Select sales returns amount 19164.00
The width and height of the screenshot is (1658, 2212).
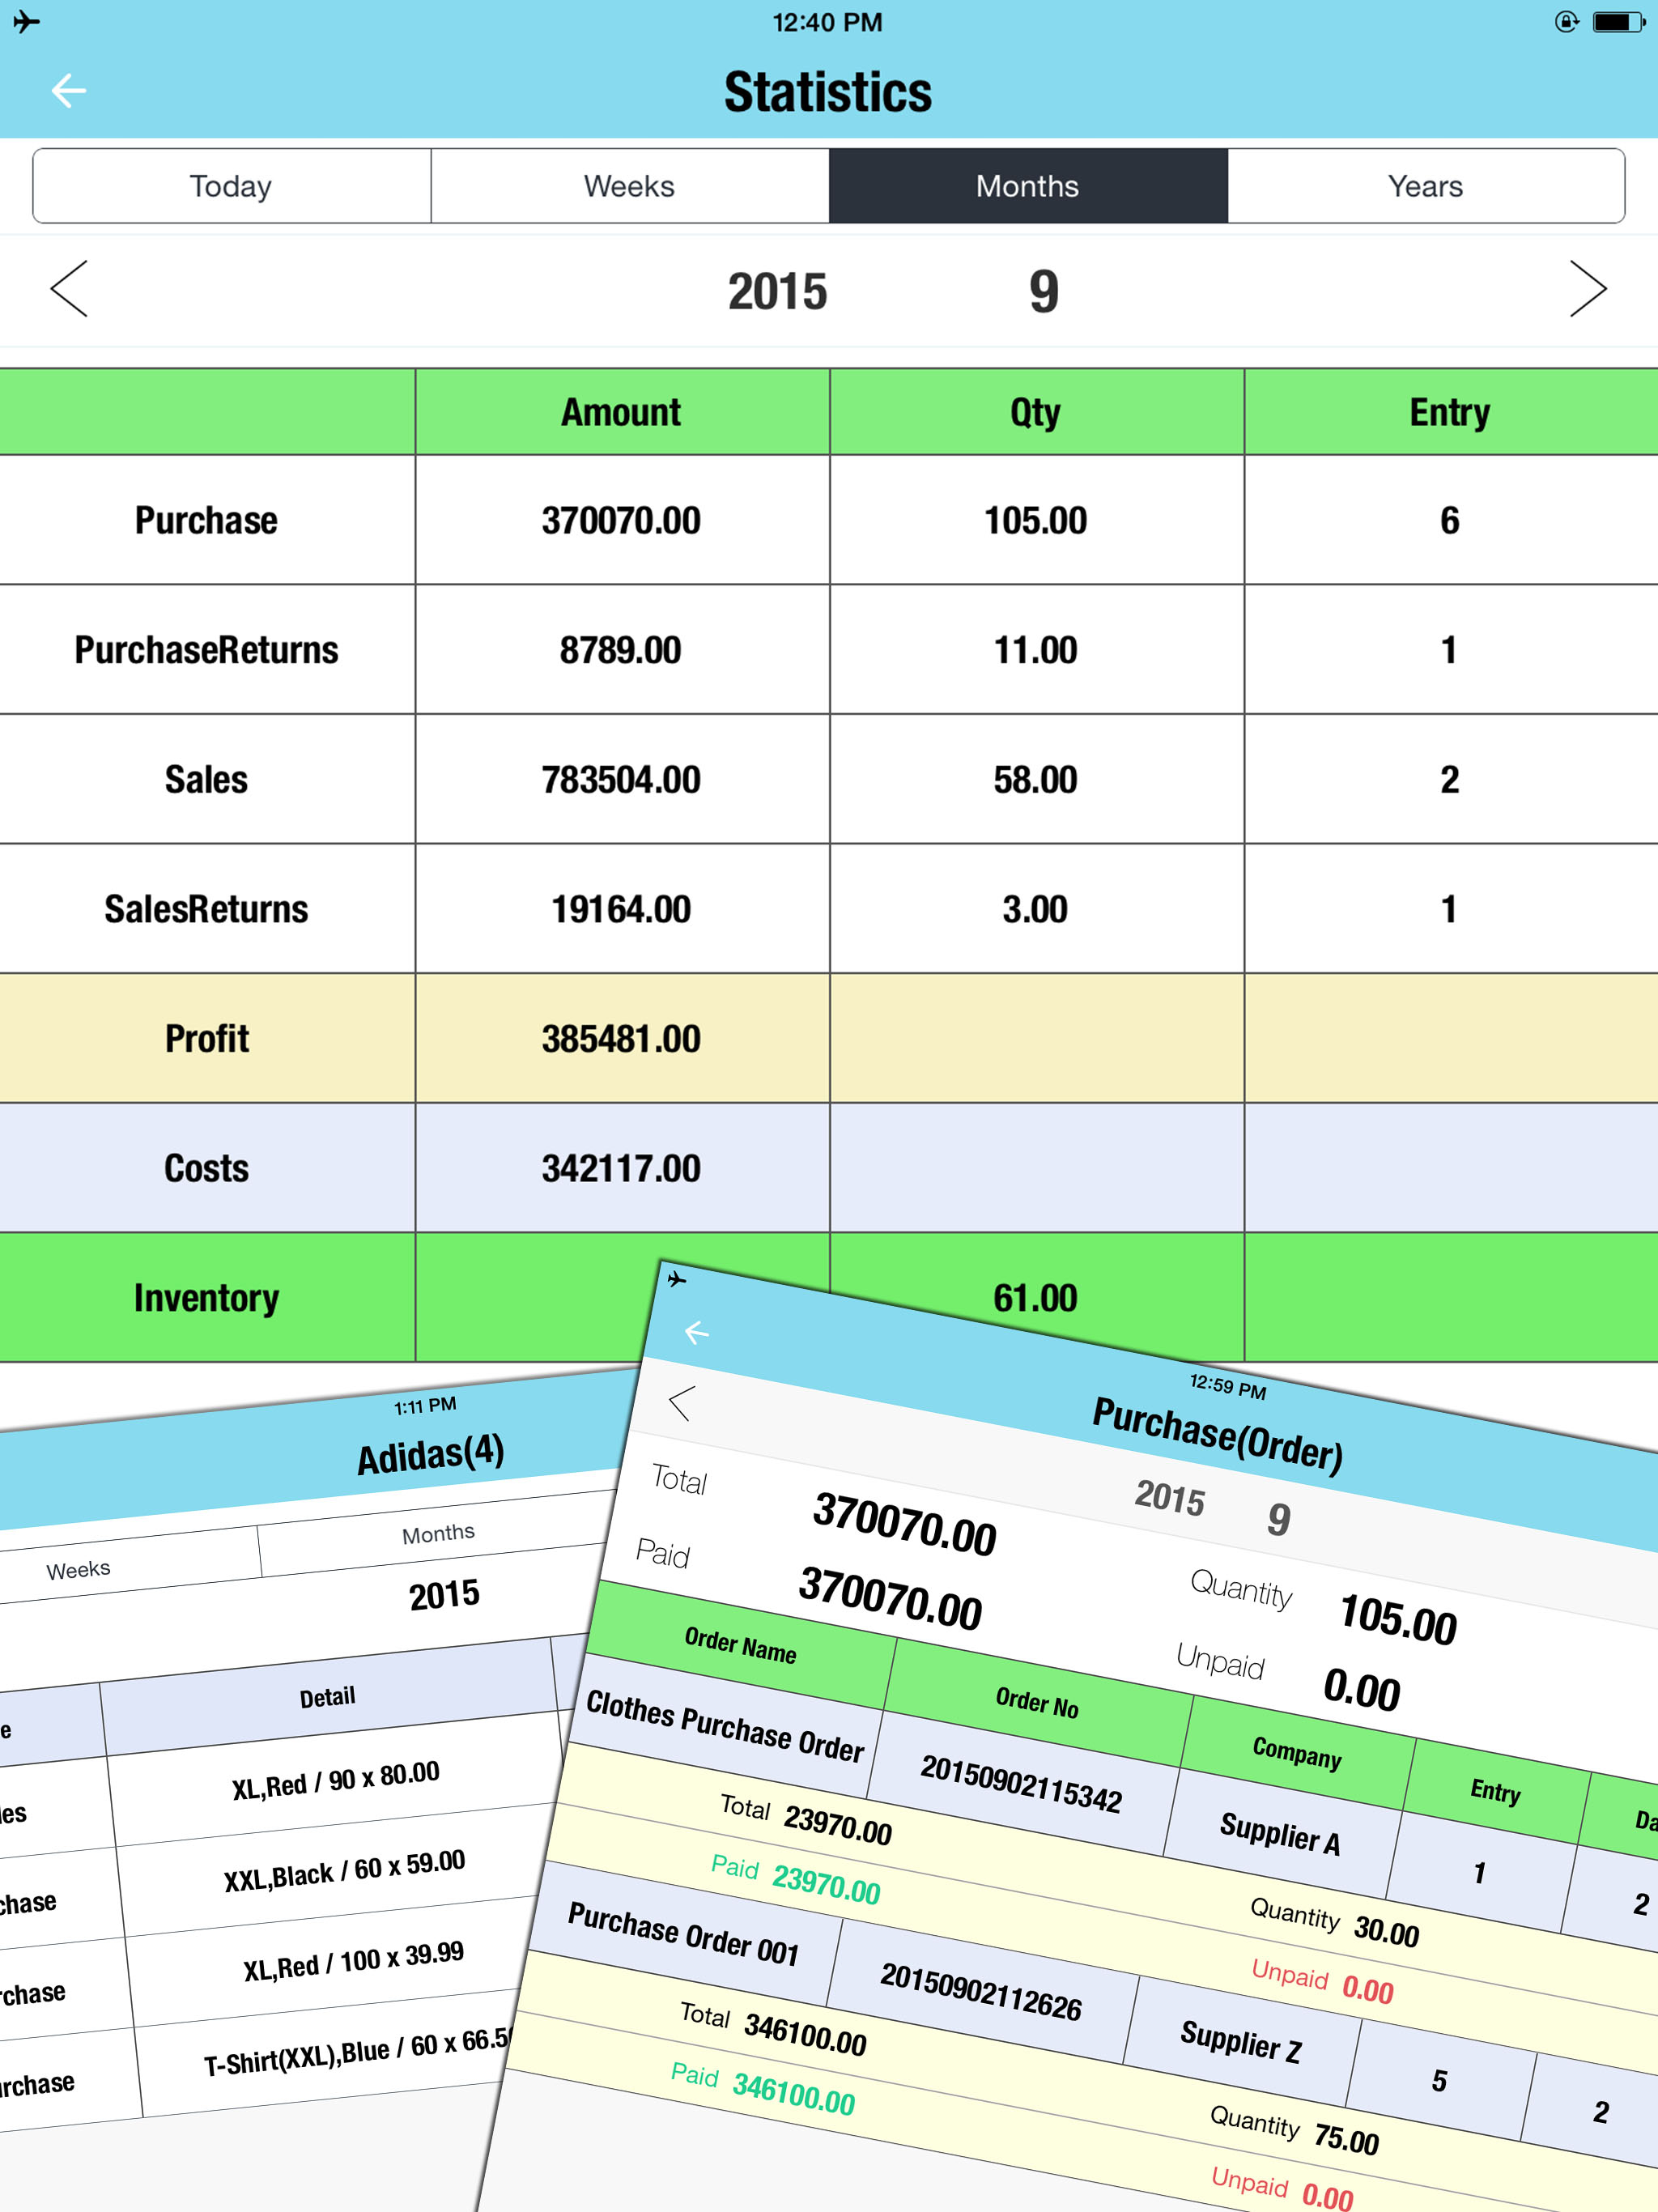(622, 909)
